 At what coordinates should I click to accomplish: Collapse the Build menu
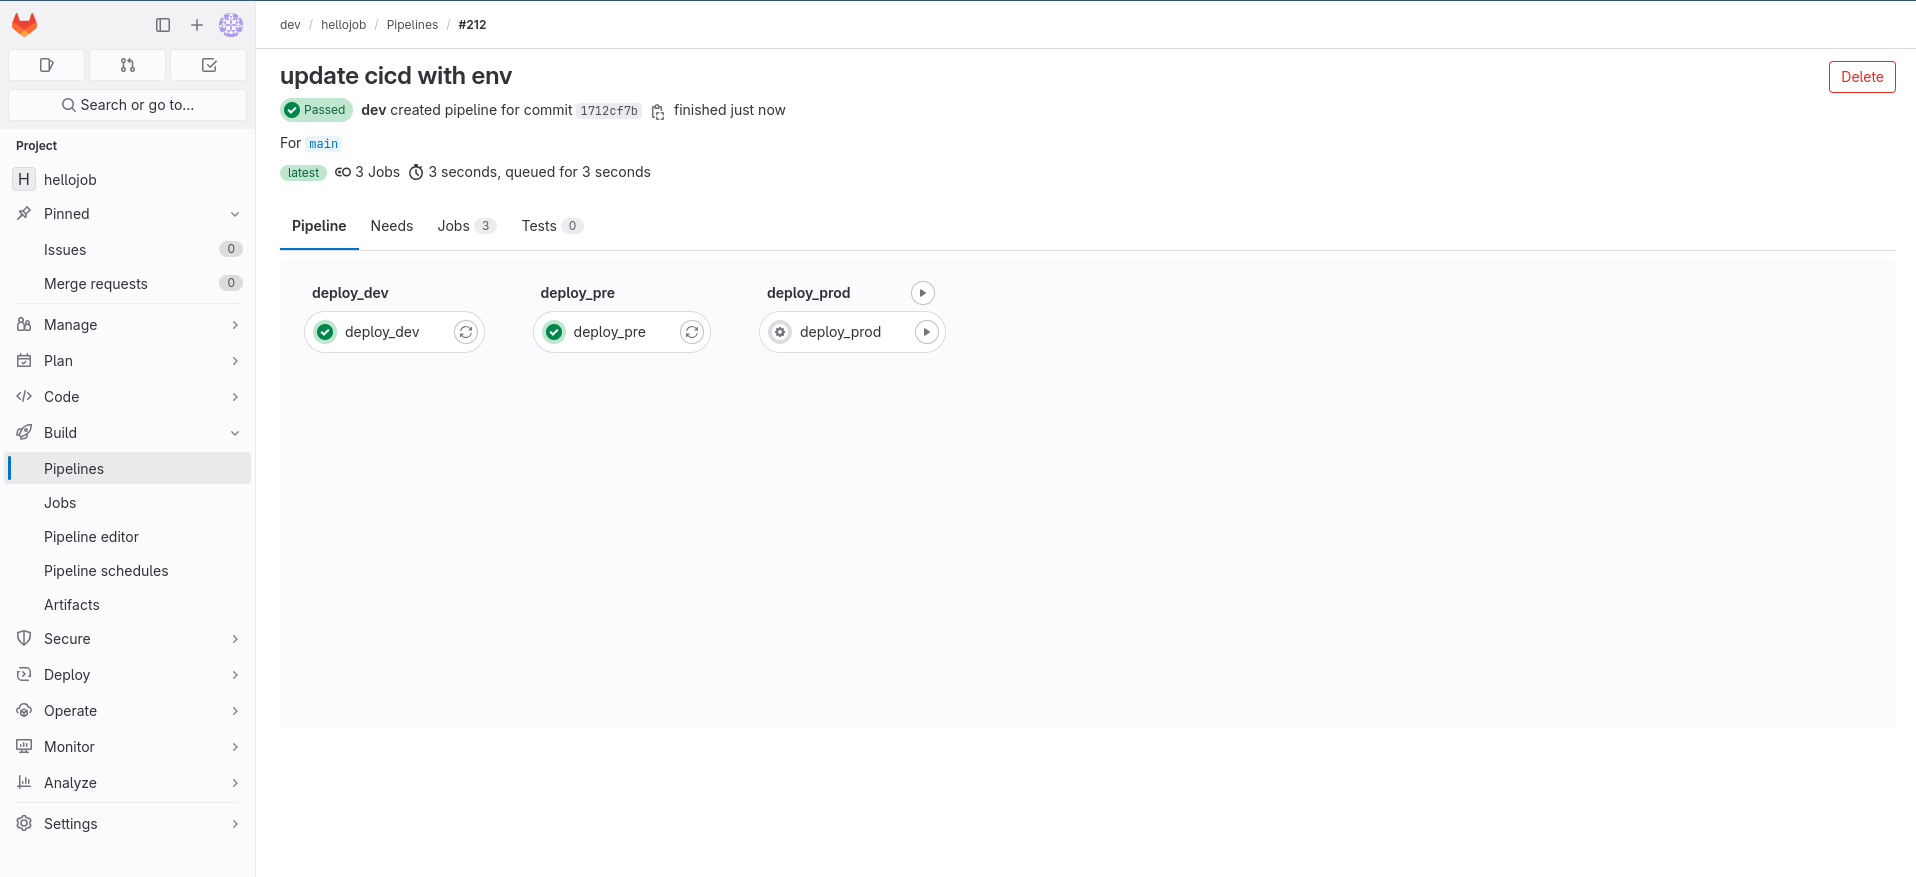click(128, 433)
